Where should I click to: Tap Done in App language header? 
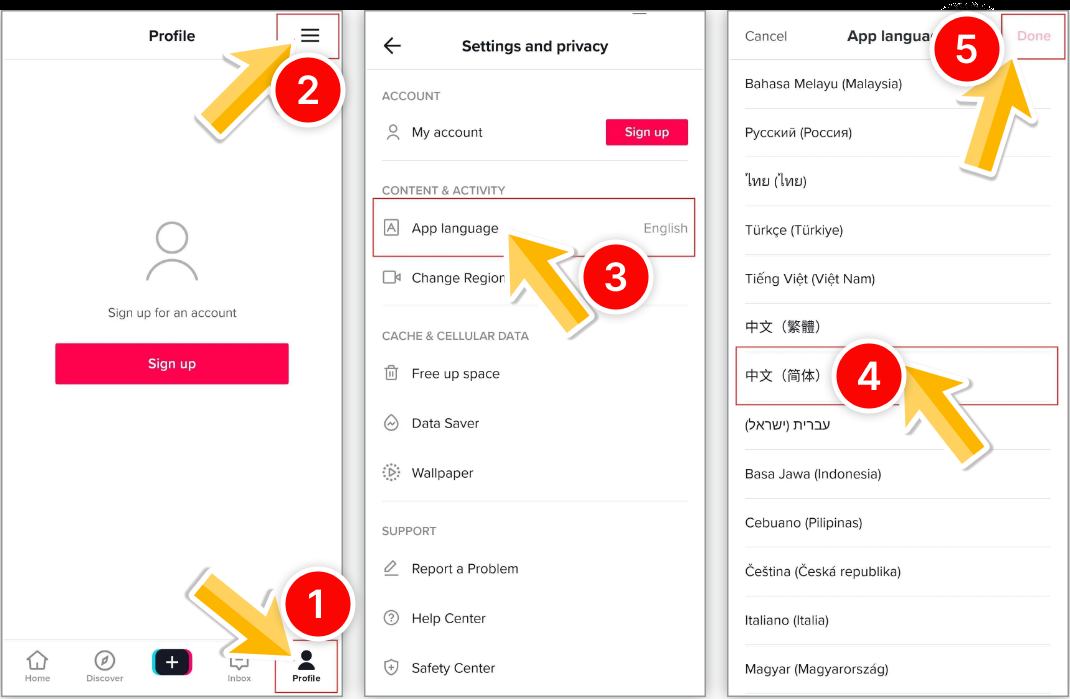click(x=1033, y=36)
